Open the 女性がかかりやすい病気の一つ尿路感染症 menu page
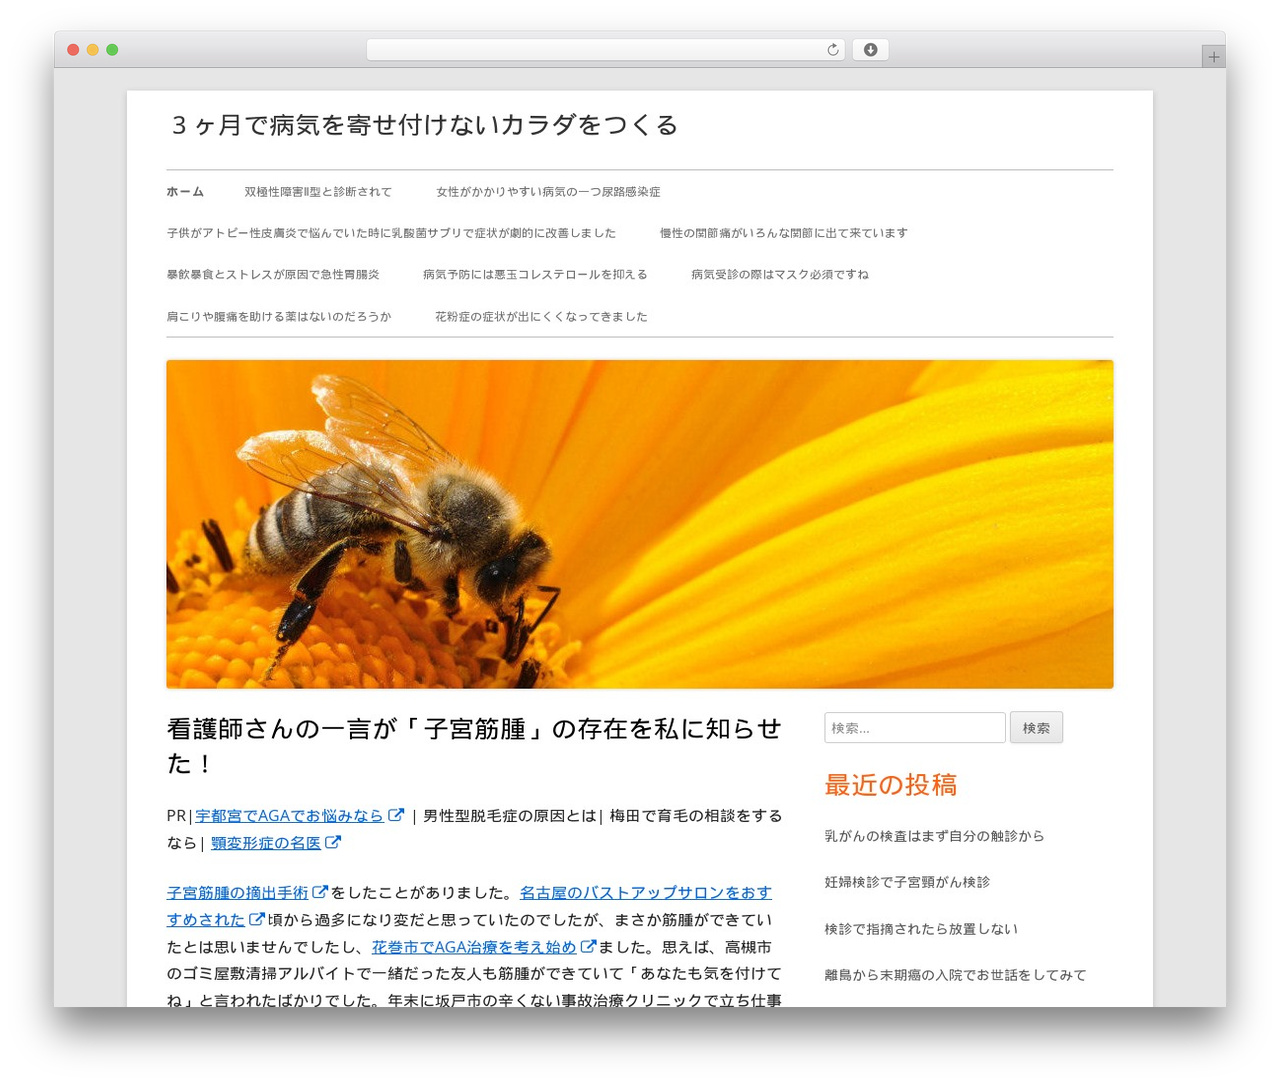 pyautogui.click(x=548, y=191)
